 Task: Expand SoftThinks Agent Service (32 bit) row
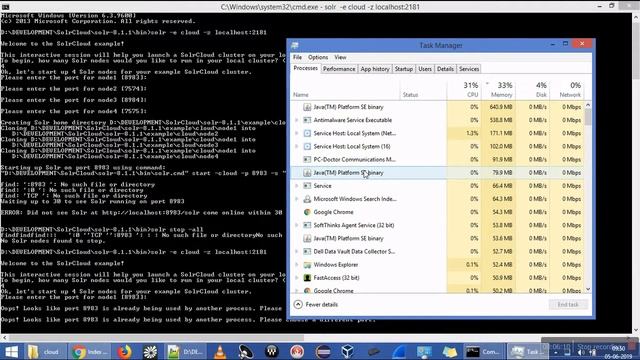(x=297, y=225)
